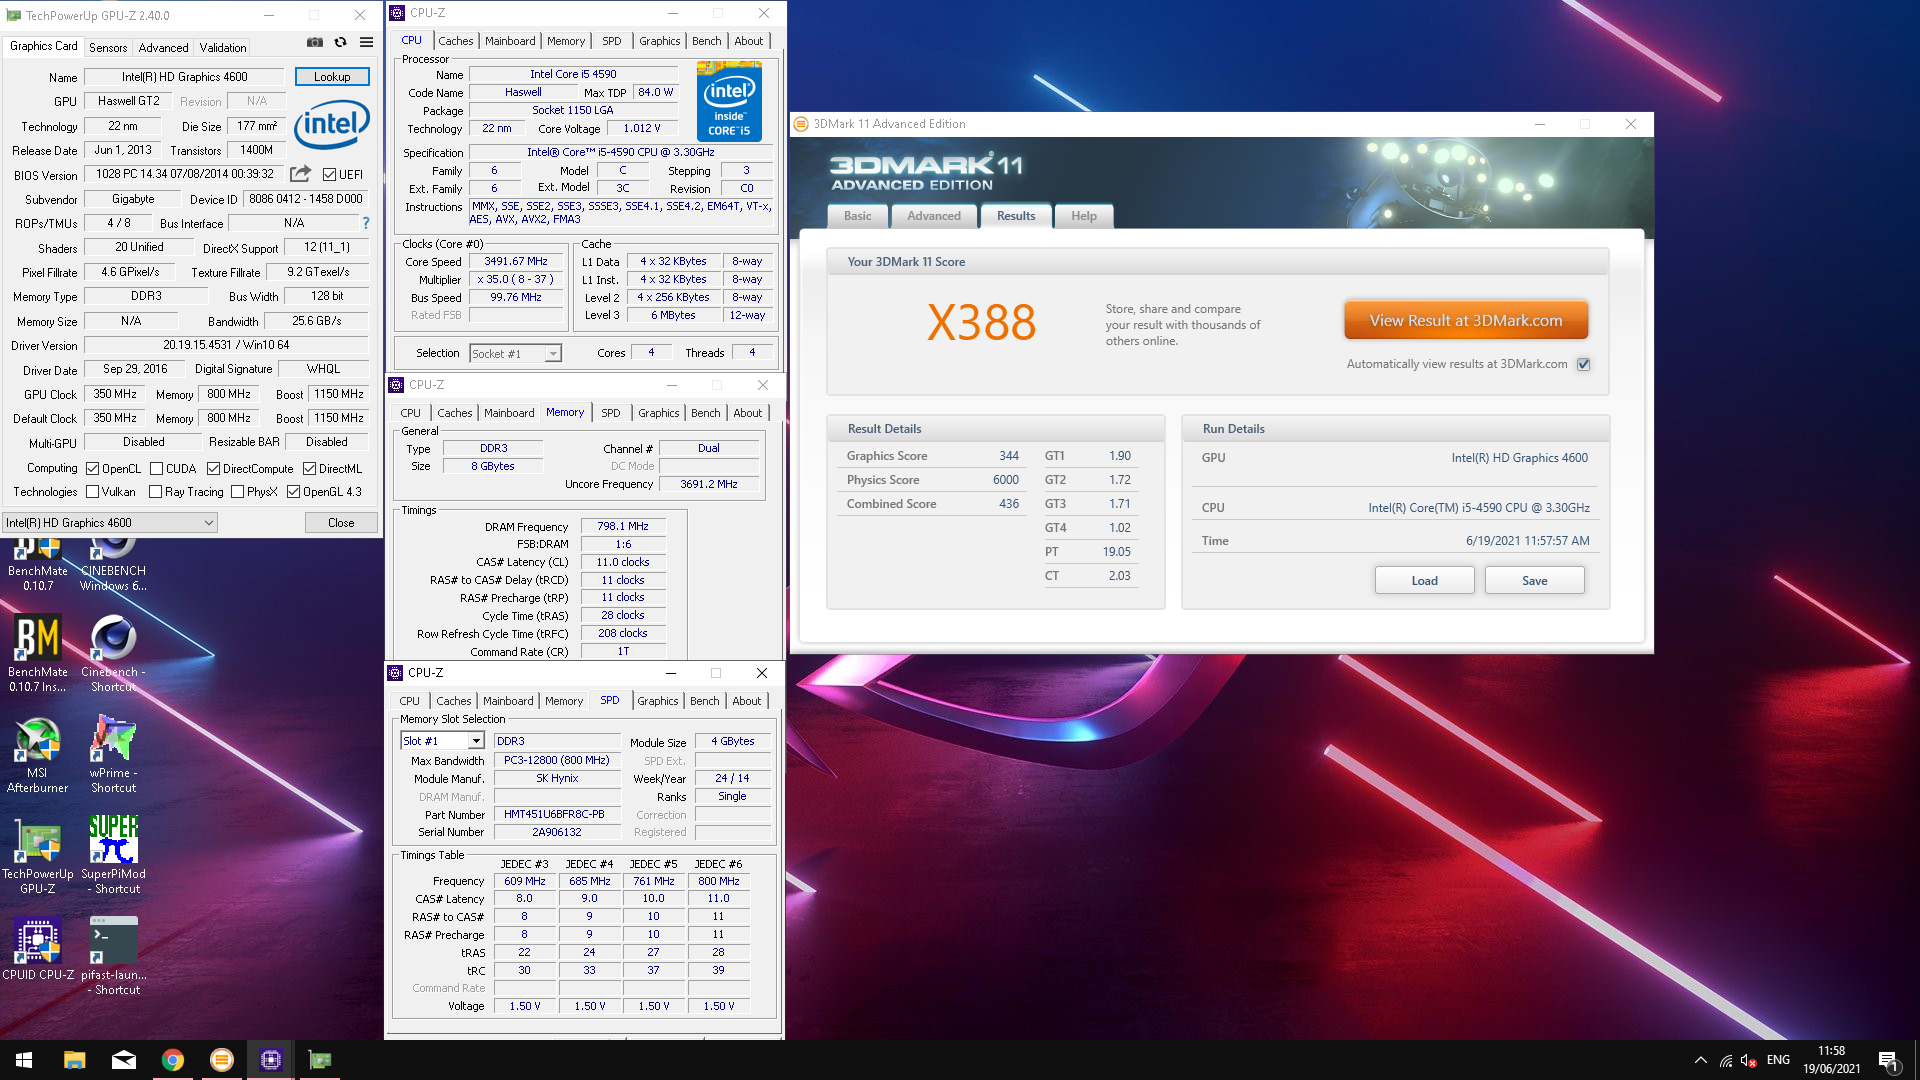Open GPU-Z hamburger menu
The image size is (1920, 1080).
(367, 42)
